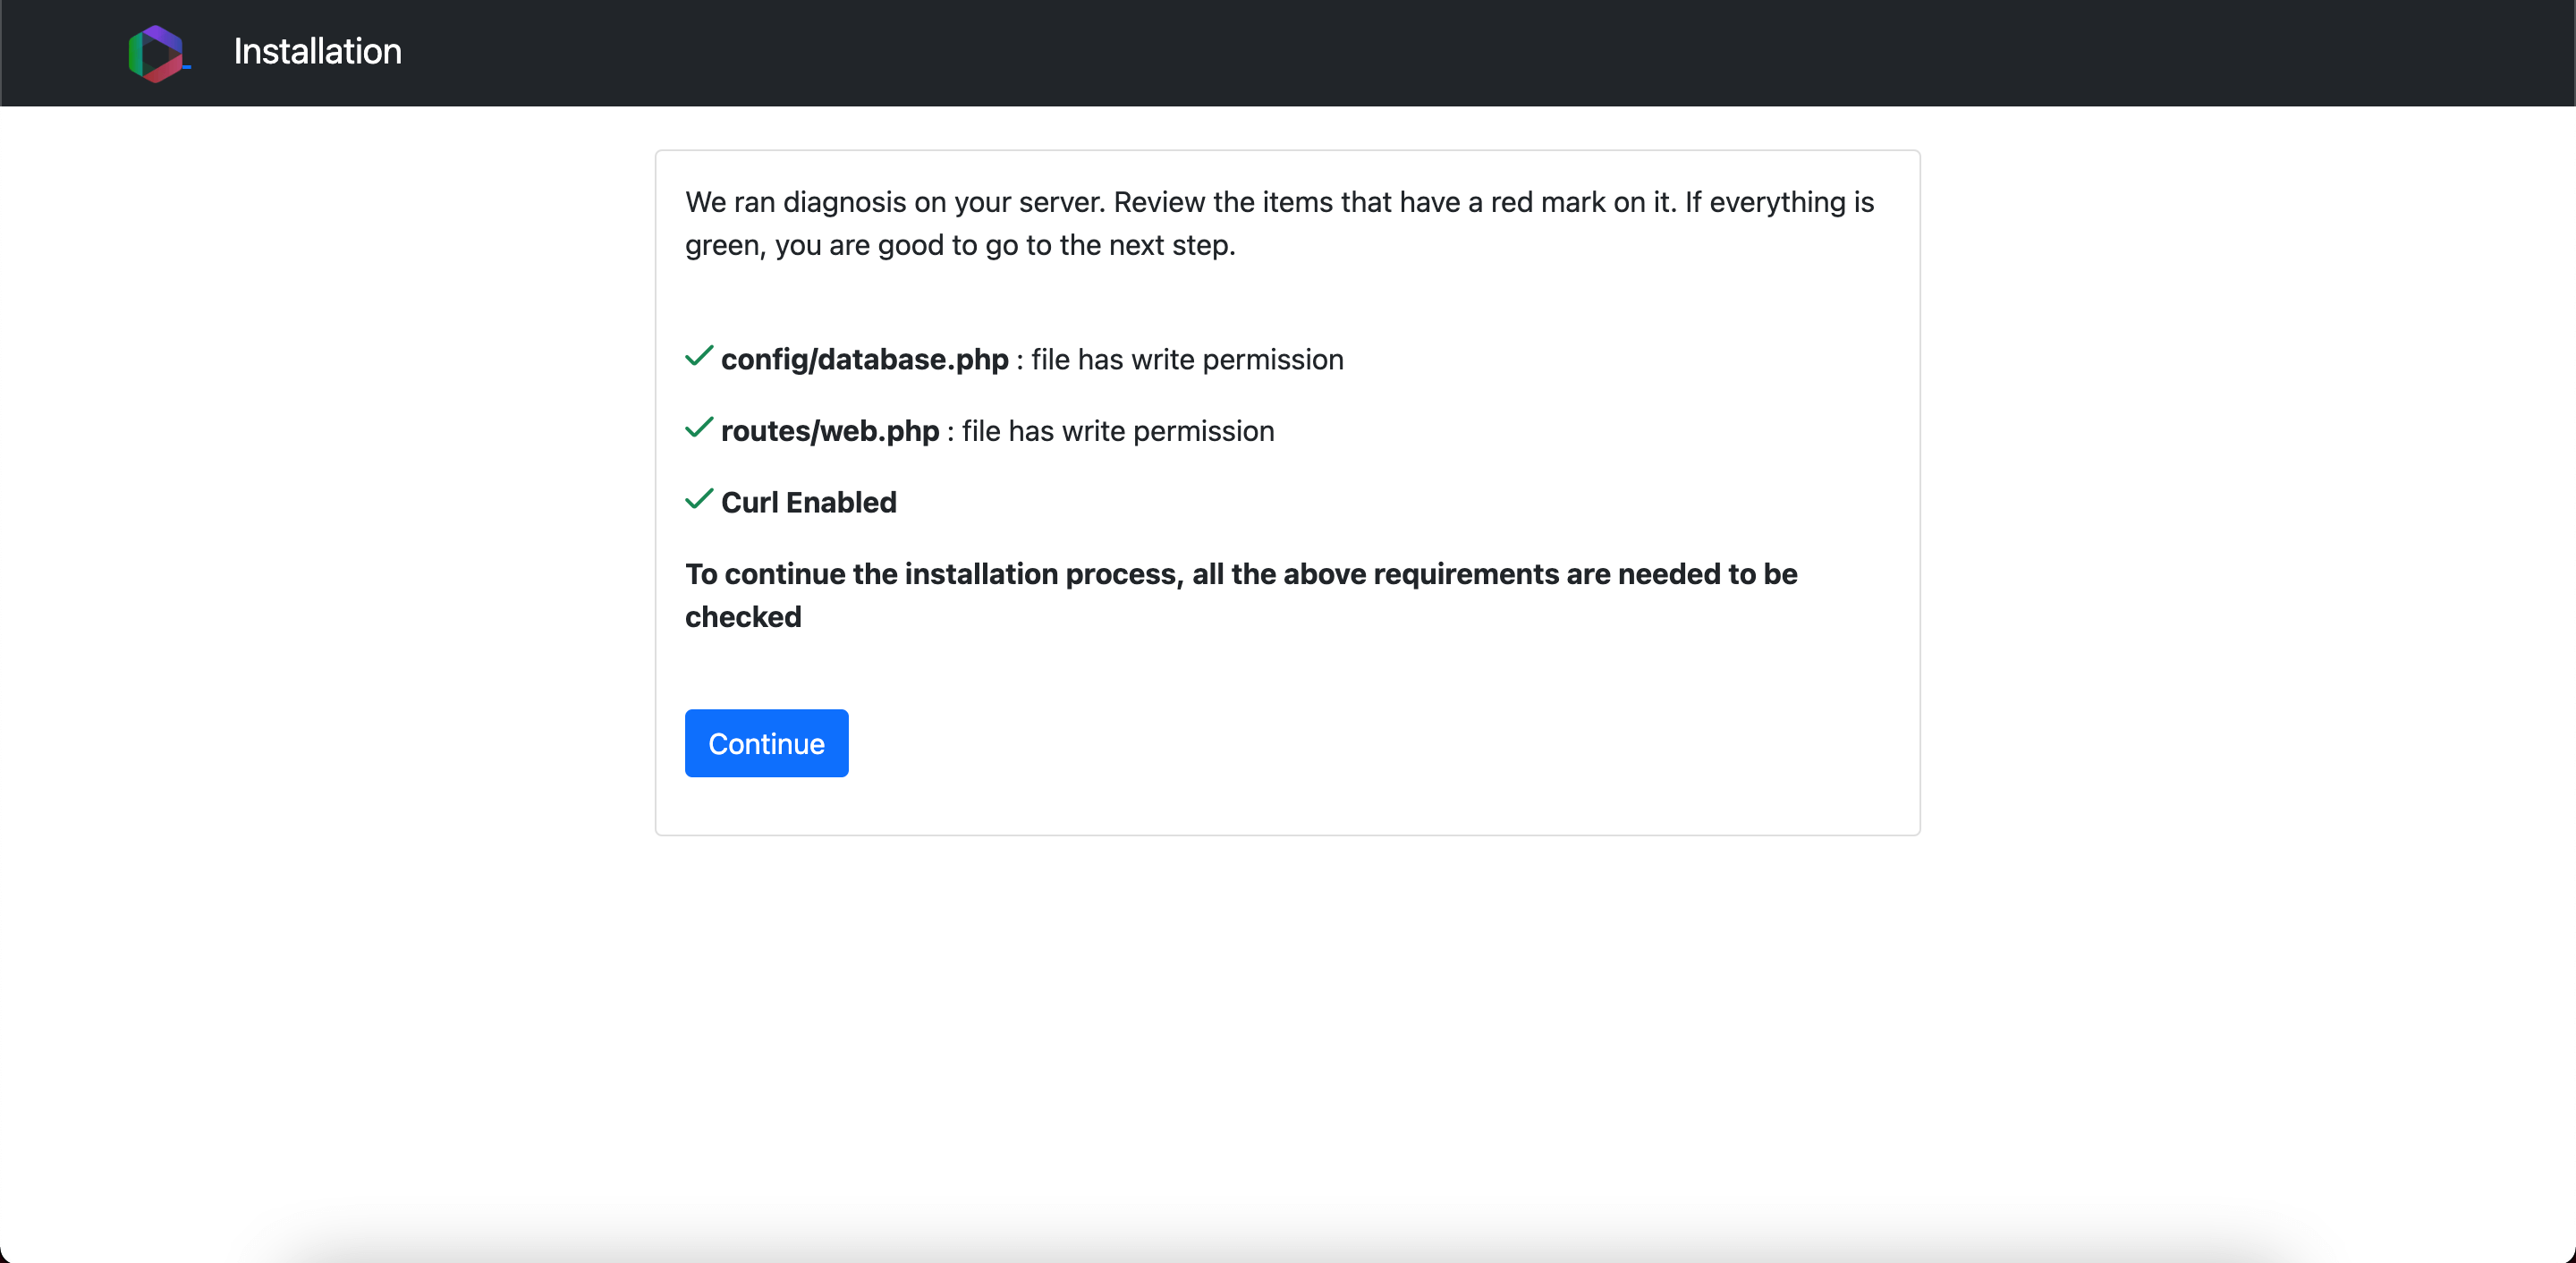Screen dimensions: 2576x1263
Task: Click the dark top navigation bar
Action: [x=1400, y=52]
